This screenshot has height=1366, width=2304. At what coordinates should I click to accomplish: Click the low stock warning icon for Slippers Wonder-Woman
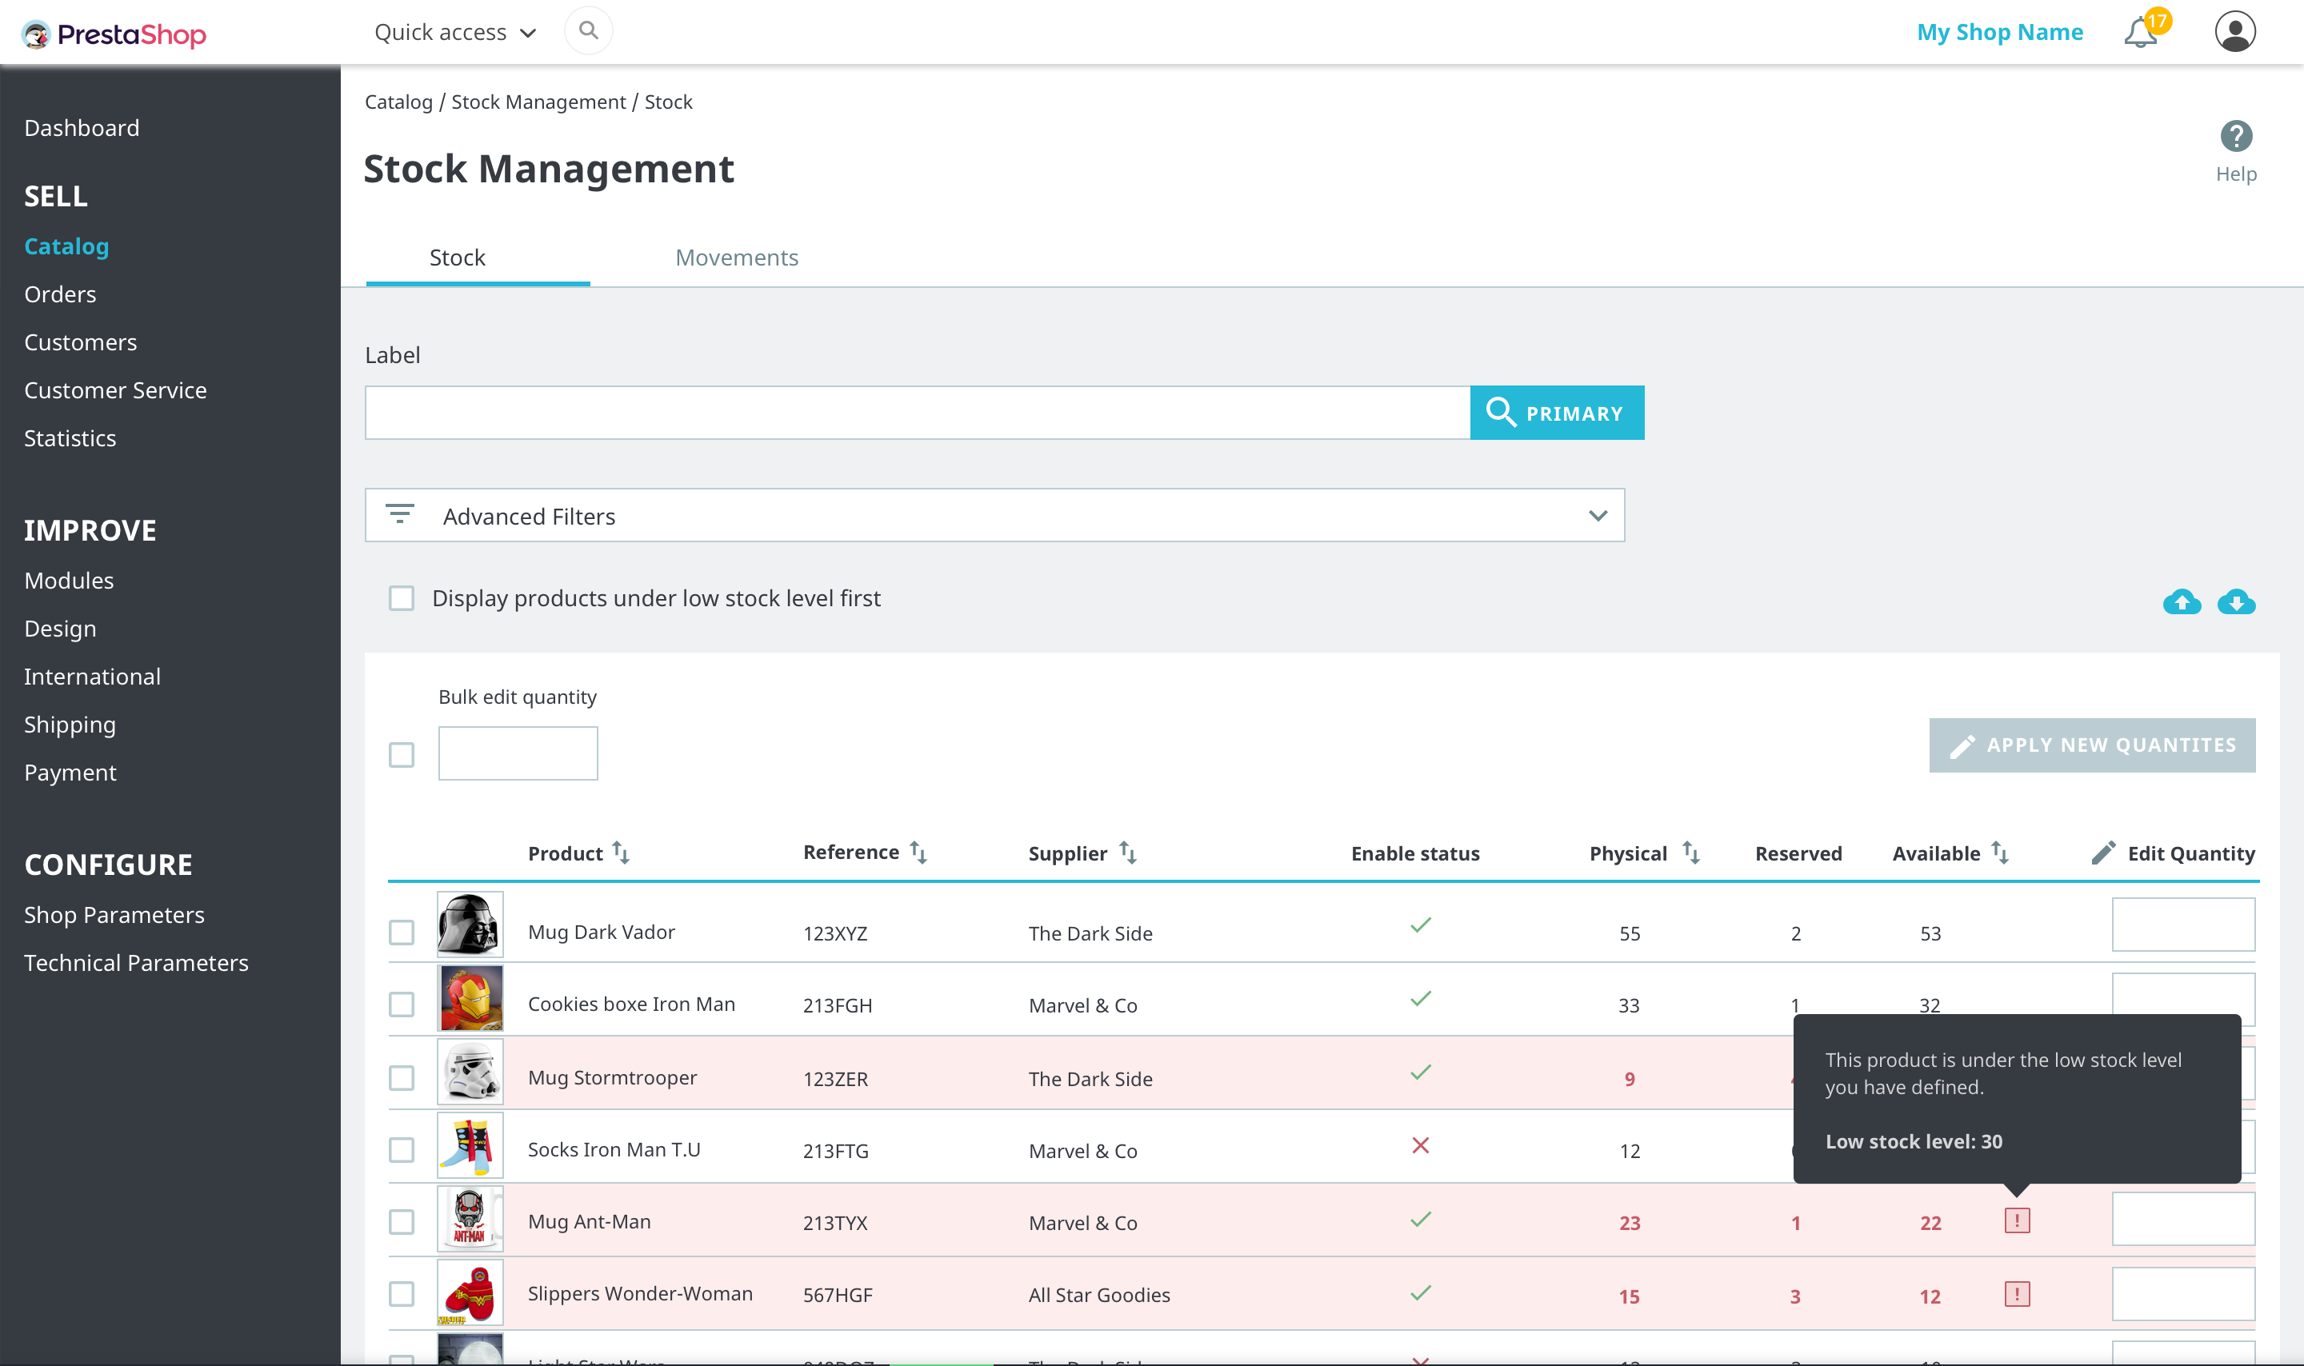[2017, 1294]
